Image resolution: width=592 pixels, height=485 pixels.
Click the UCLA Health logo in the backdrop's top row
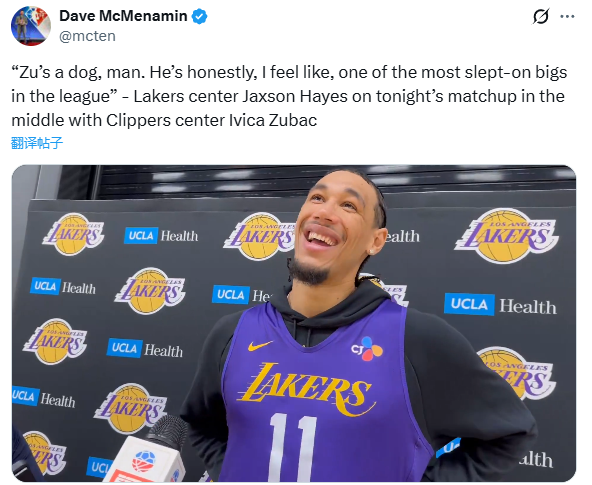click(x=161, y=236)
